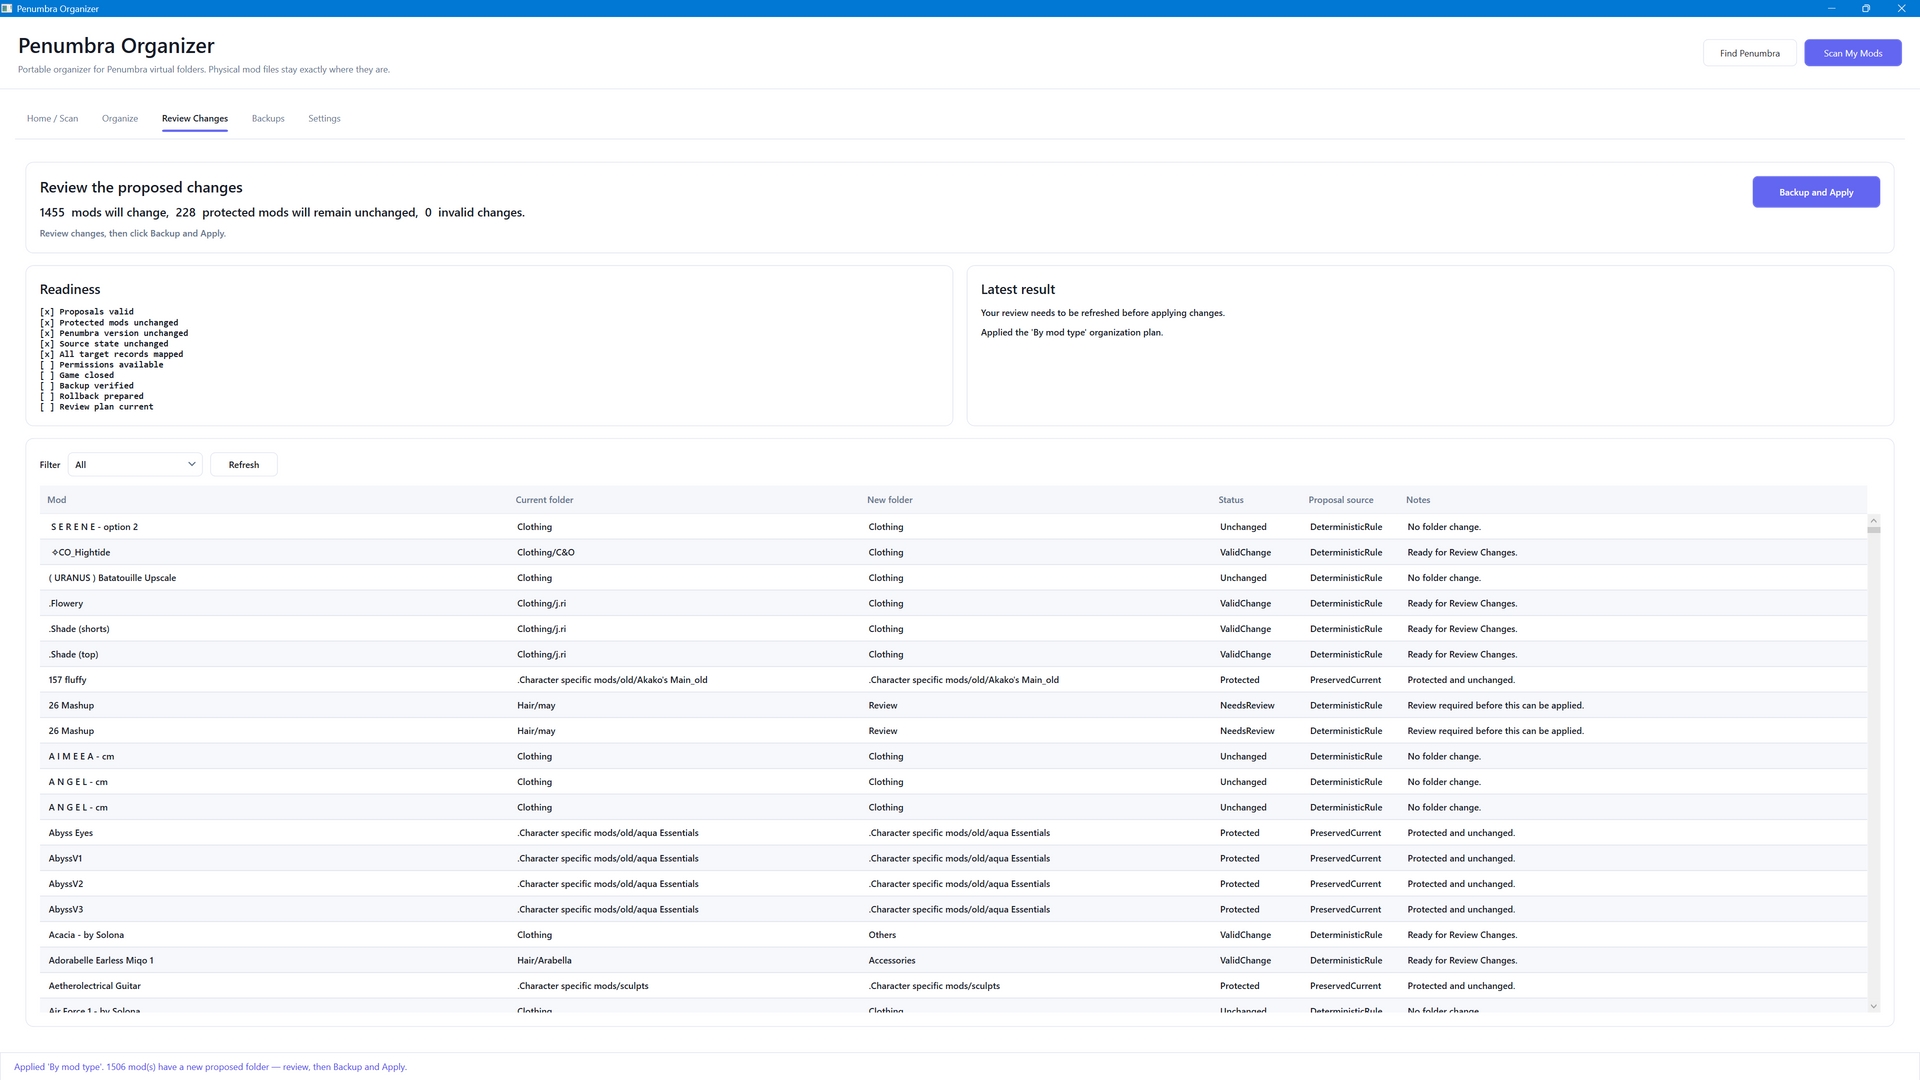Image resolution: width=1920 pixels, height=1080 pixels.
Task: Click the Backup and Apply button
Action: coord(1816,192)
